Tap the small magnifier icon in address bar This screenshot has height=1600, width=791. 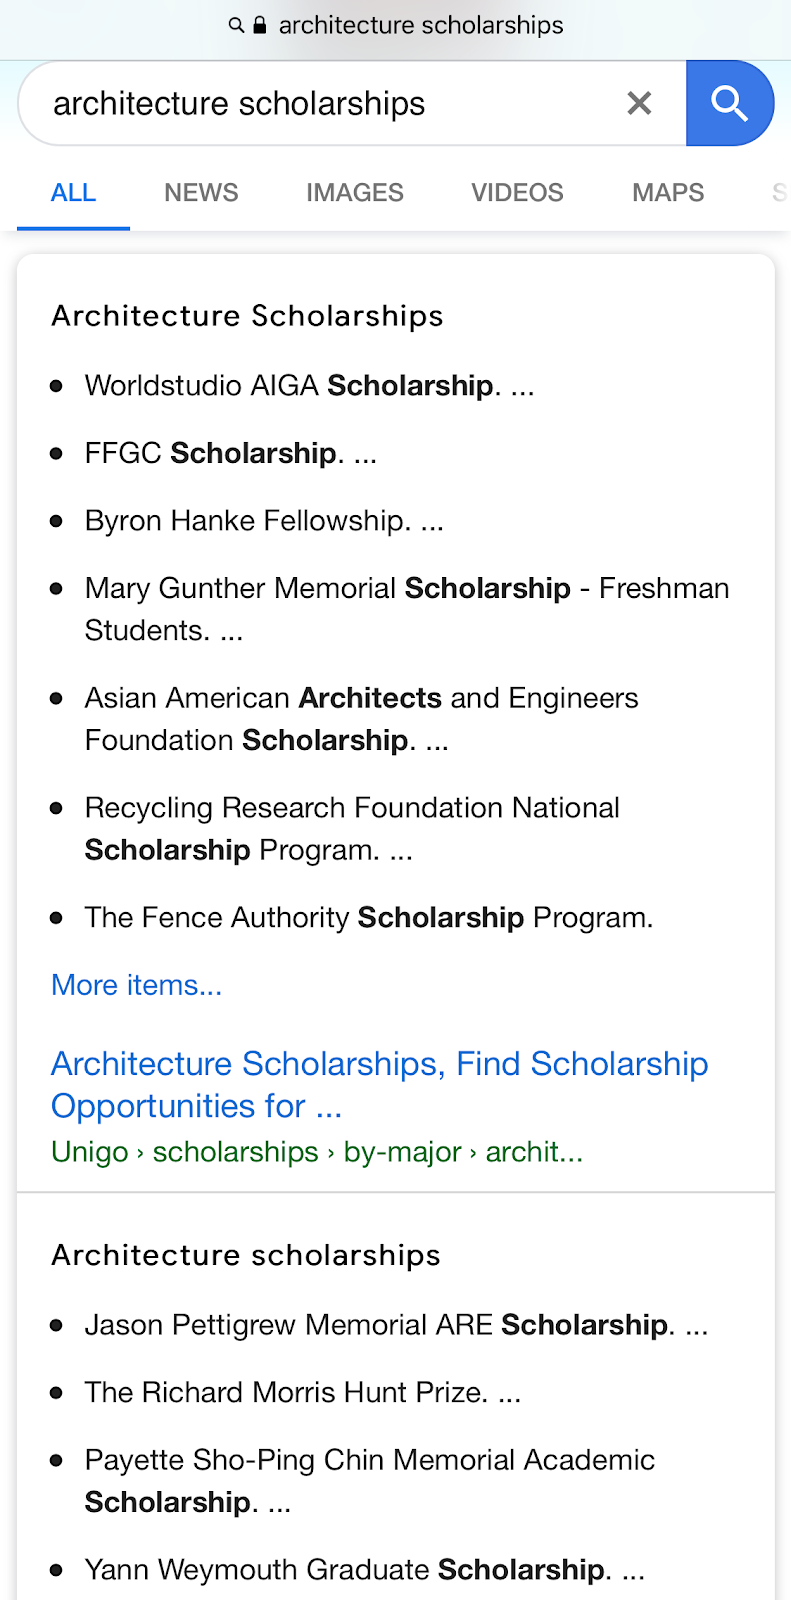(236, 25)
